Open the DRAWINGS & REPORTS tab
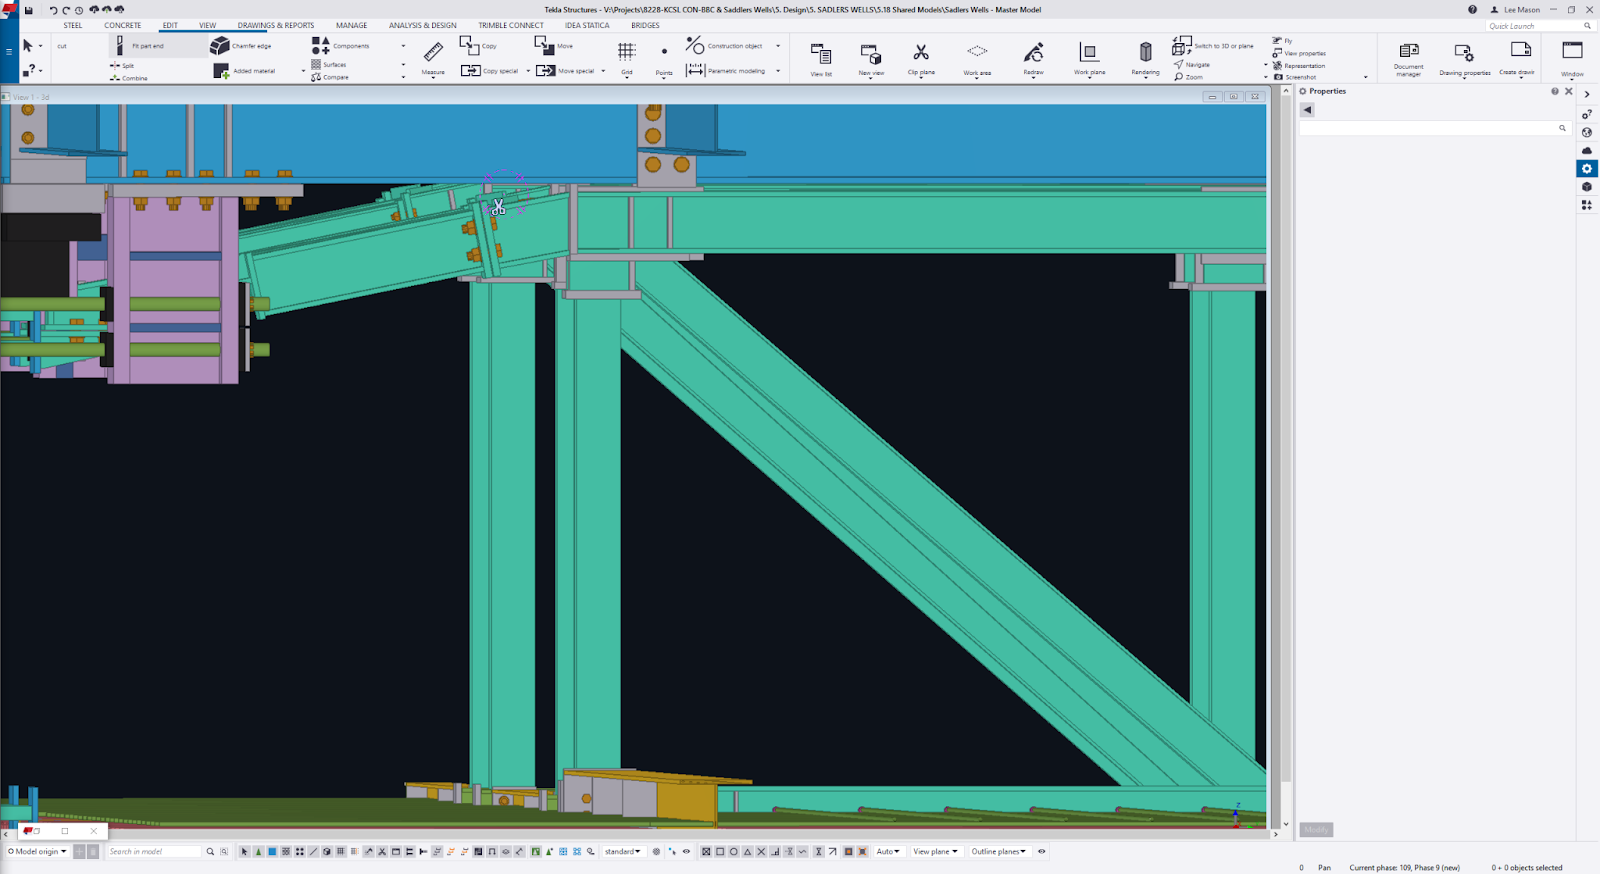 coord(276,25)
